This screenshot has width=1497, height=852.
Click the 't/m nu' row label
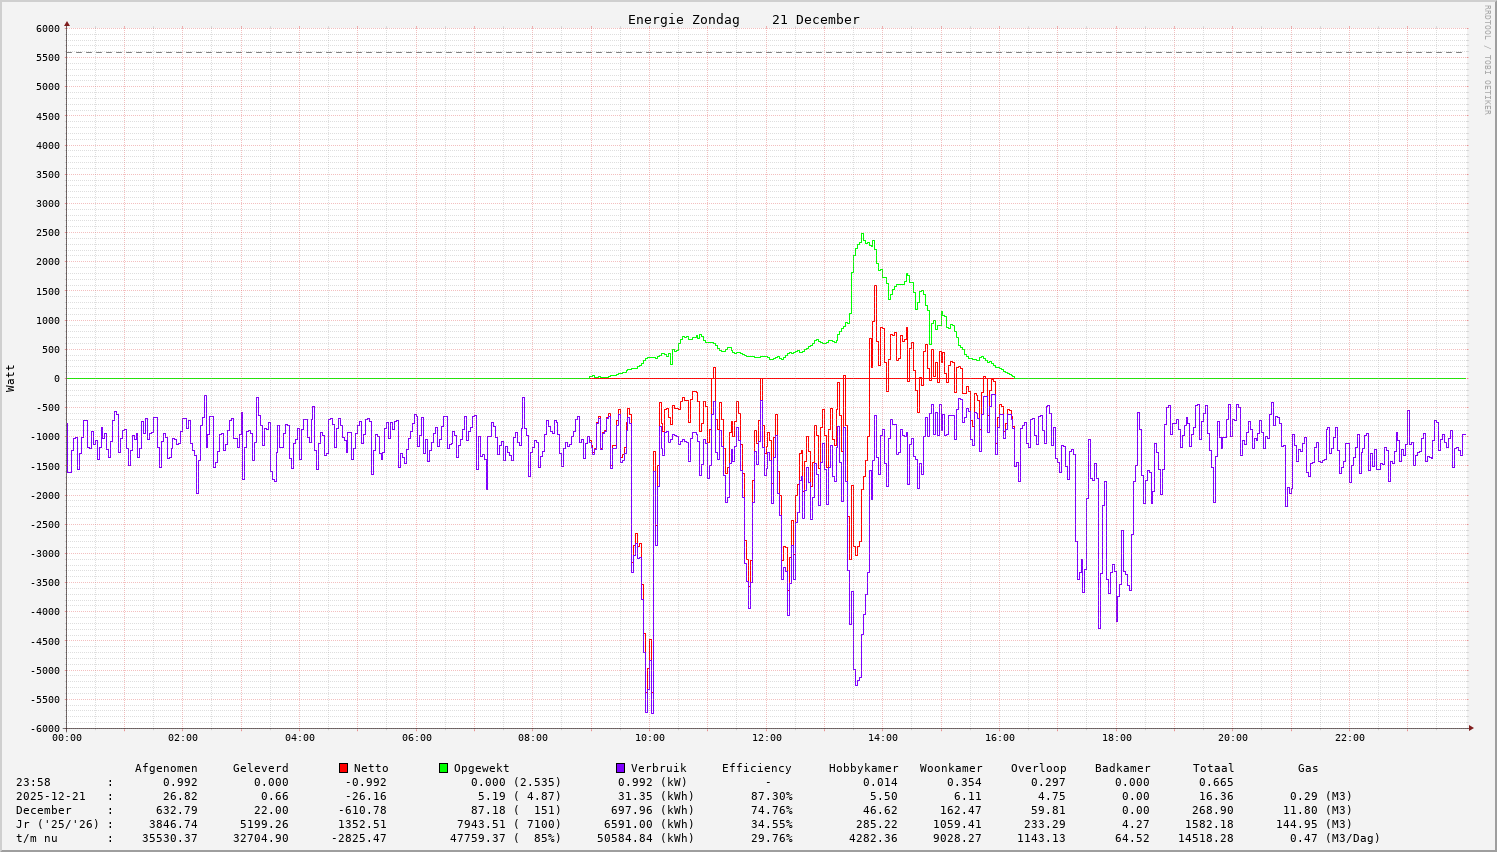(x=37, y=838)
